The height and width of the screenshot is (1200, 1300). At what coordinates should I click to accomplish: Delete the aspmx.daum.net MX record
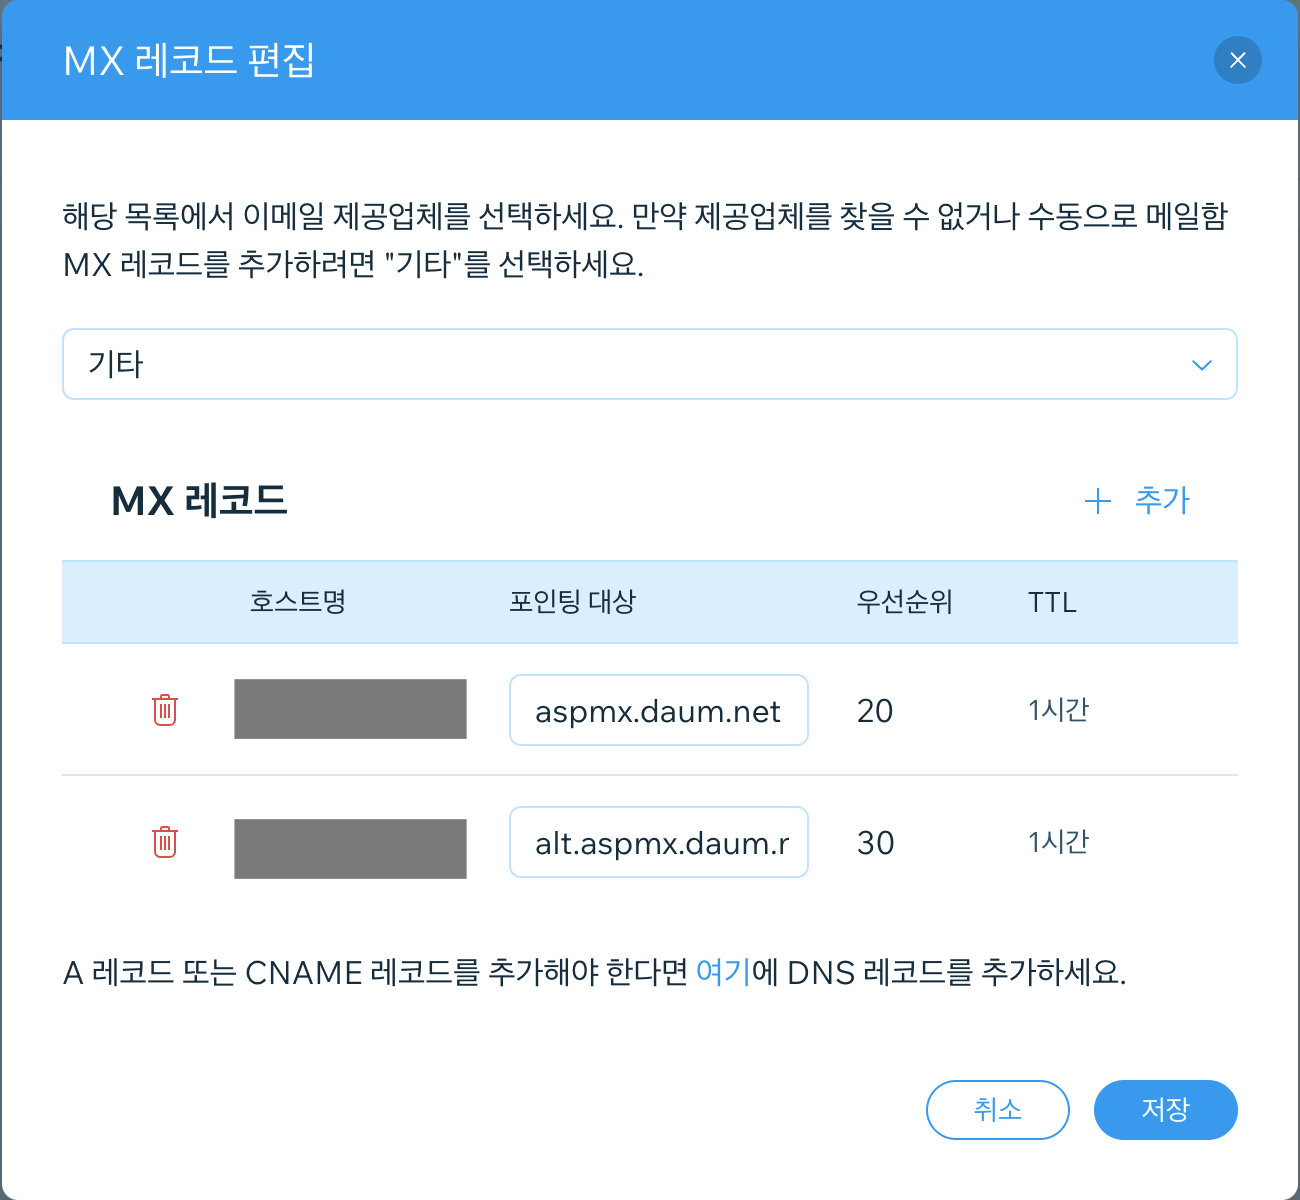[165, 710]
